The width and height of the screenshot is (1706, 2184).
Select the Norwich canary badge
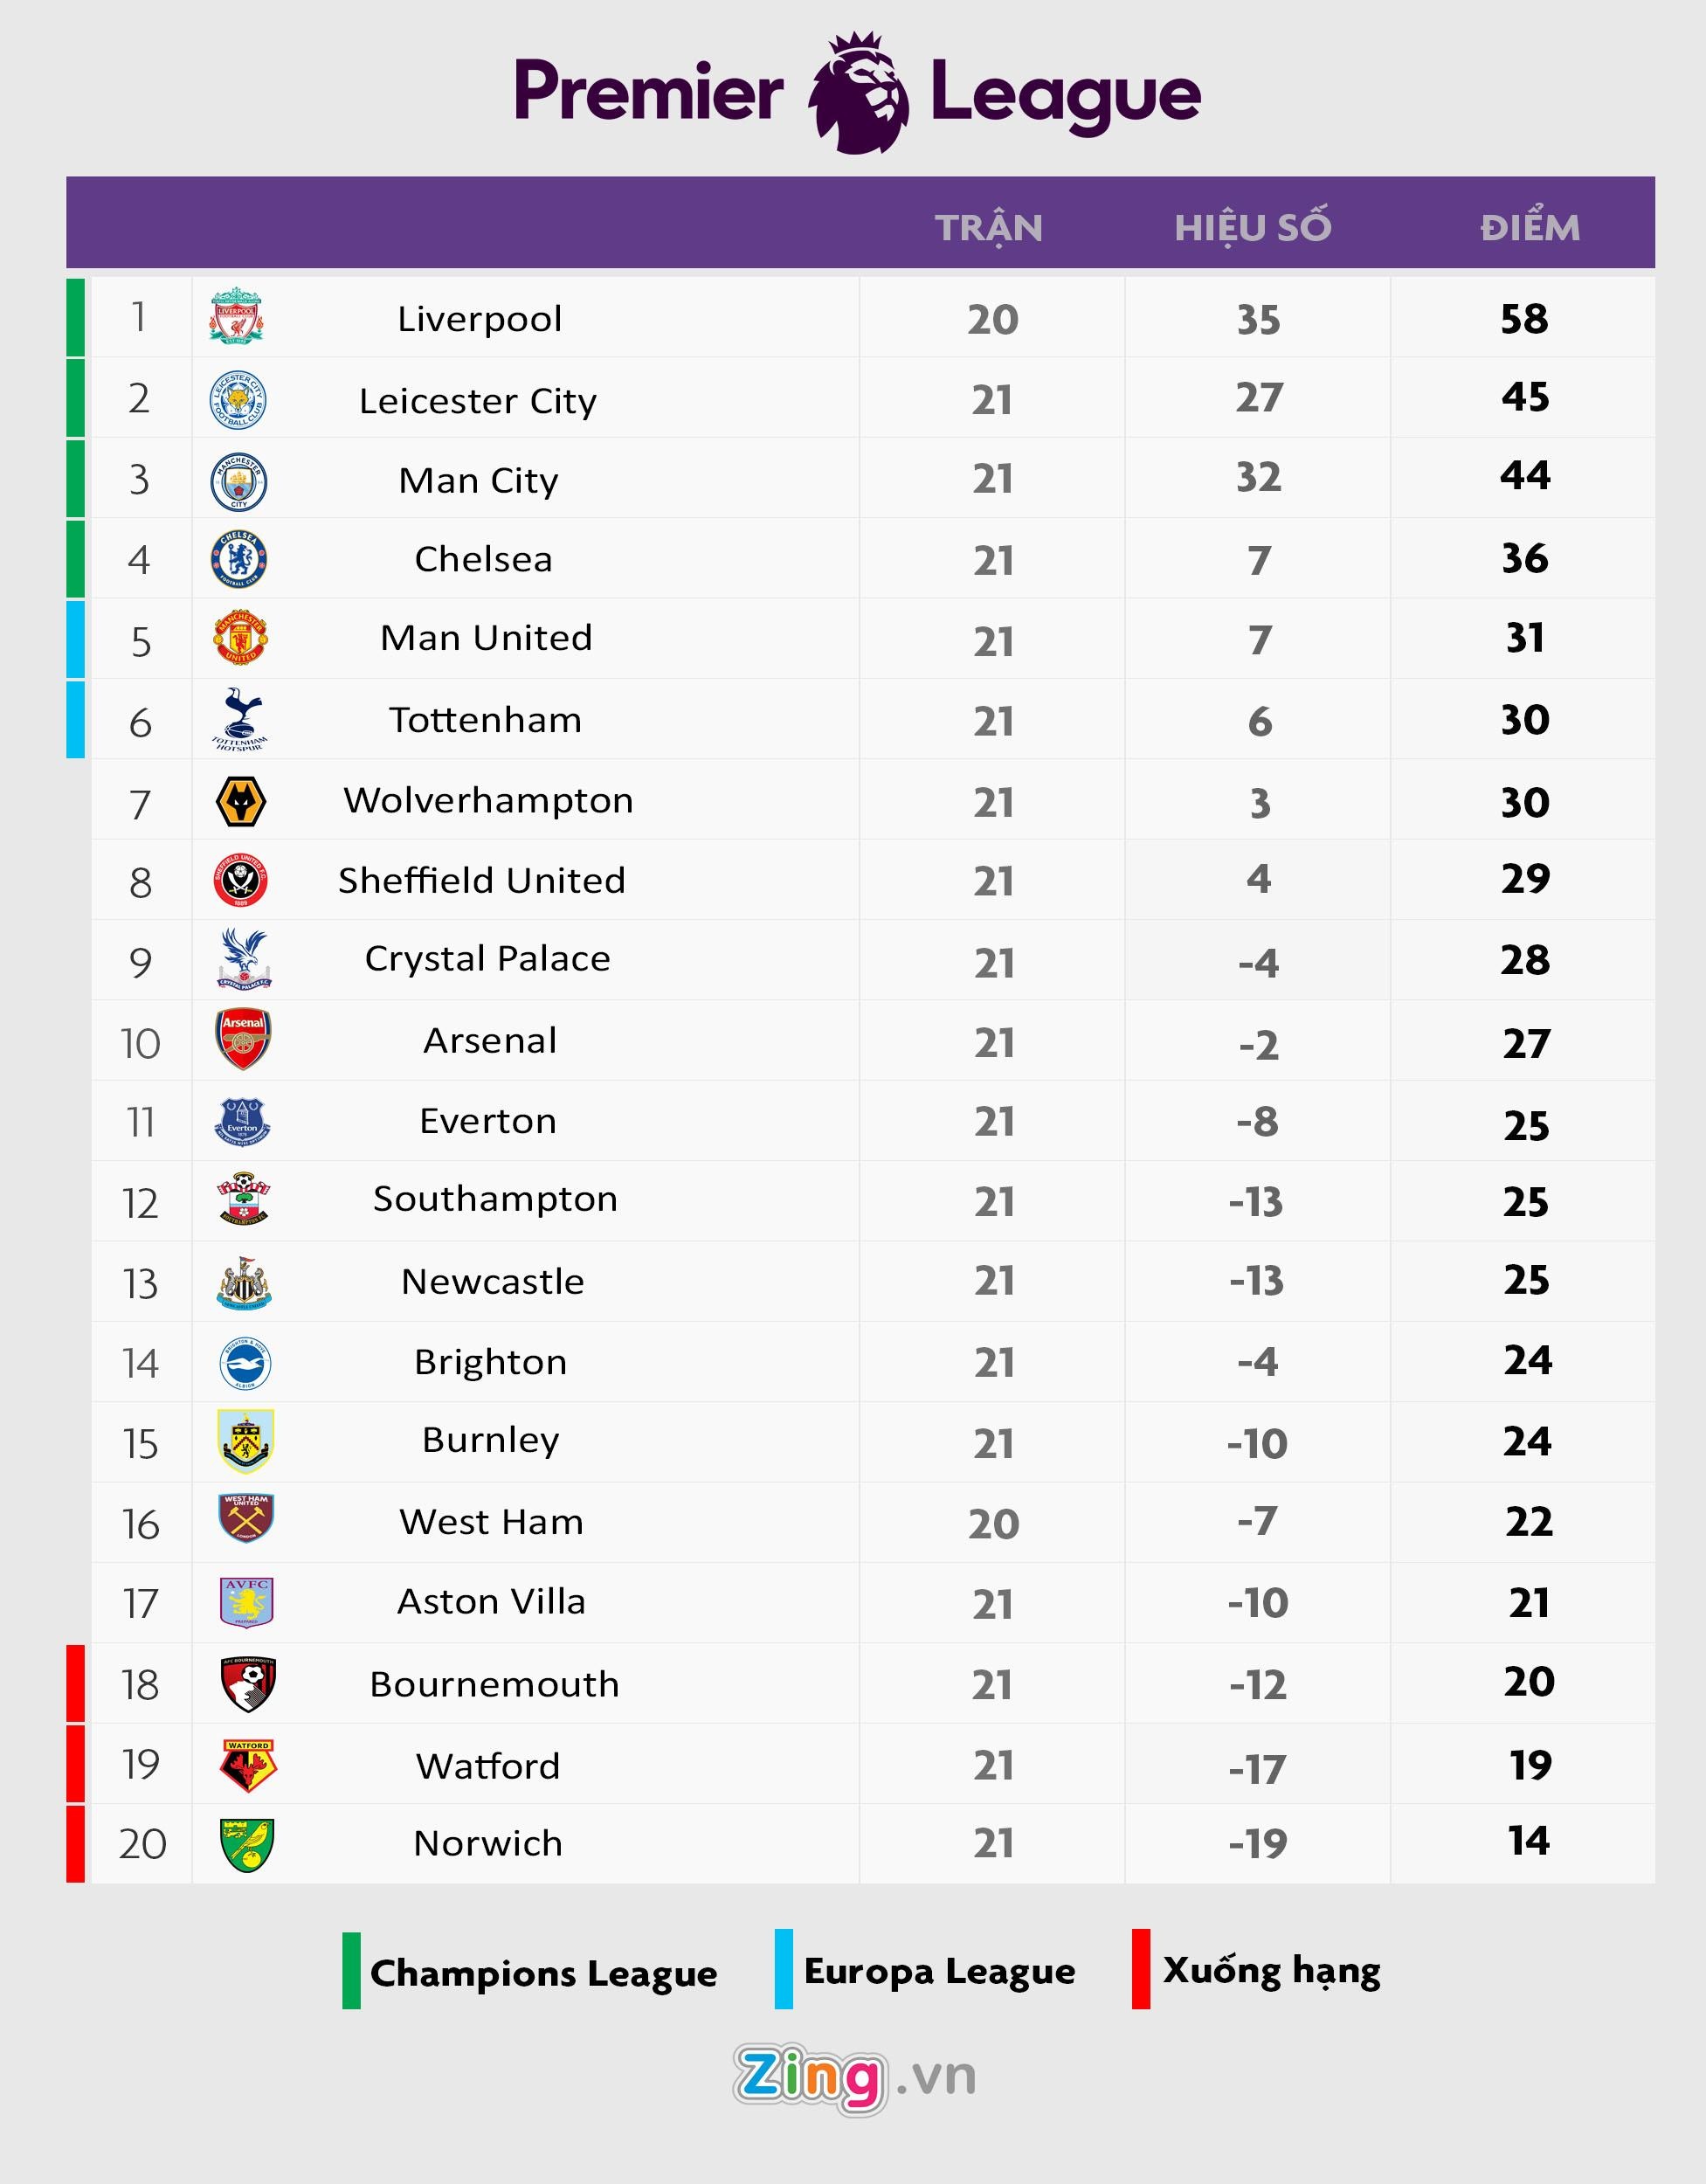(246, 1845)
